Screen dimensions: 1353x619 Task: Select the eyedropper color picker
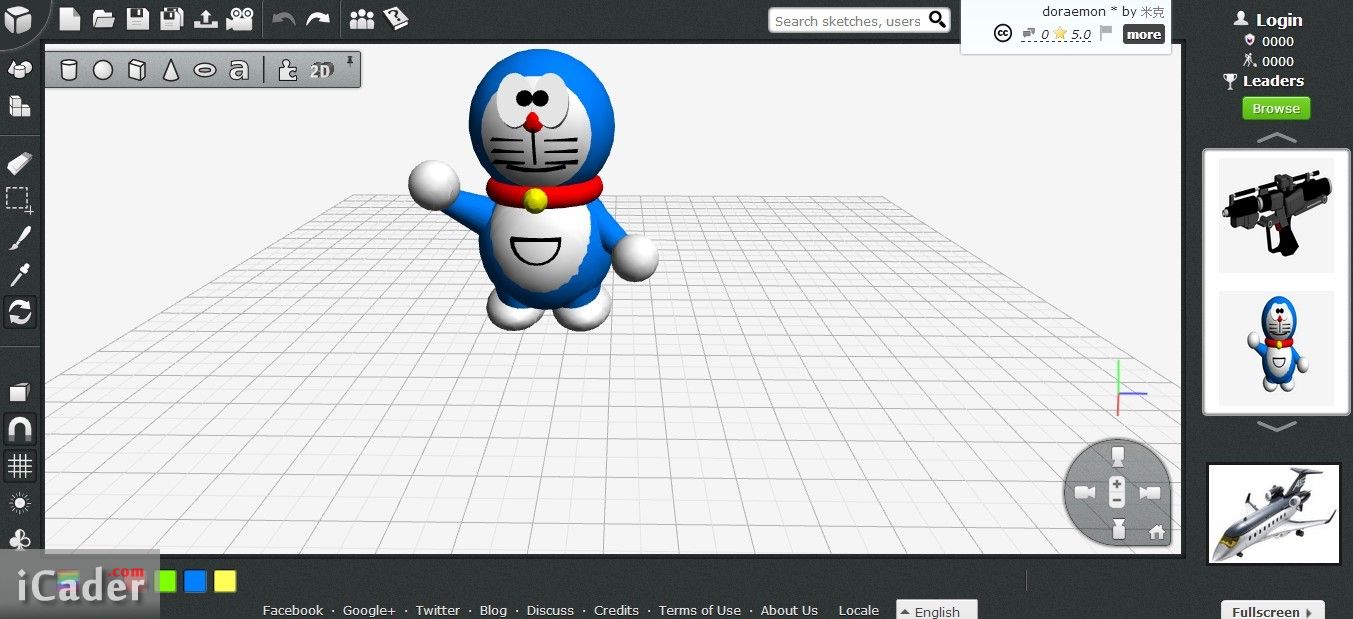[x=20, y=274]
